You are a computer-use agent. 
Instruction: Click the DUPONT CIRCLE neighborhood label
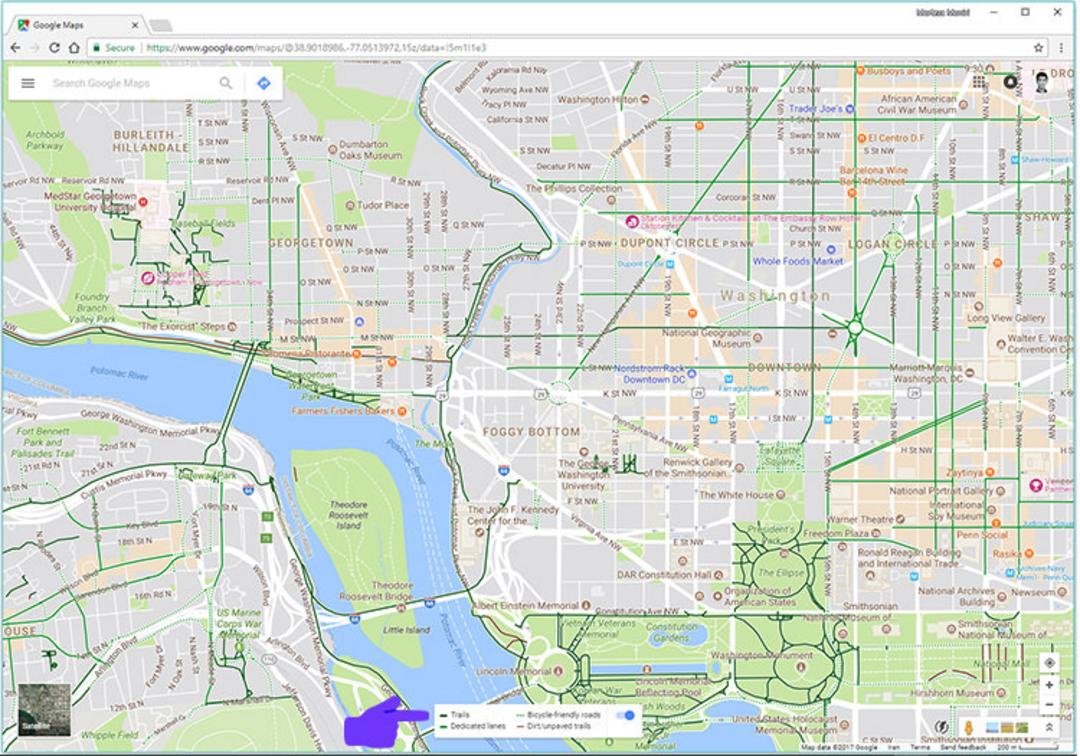coord(669,243)
